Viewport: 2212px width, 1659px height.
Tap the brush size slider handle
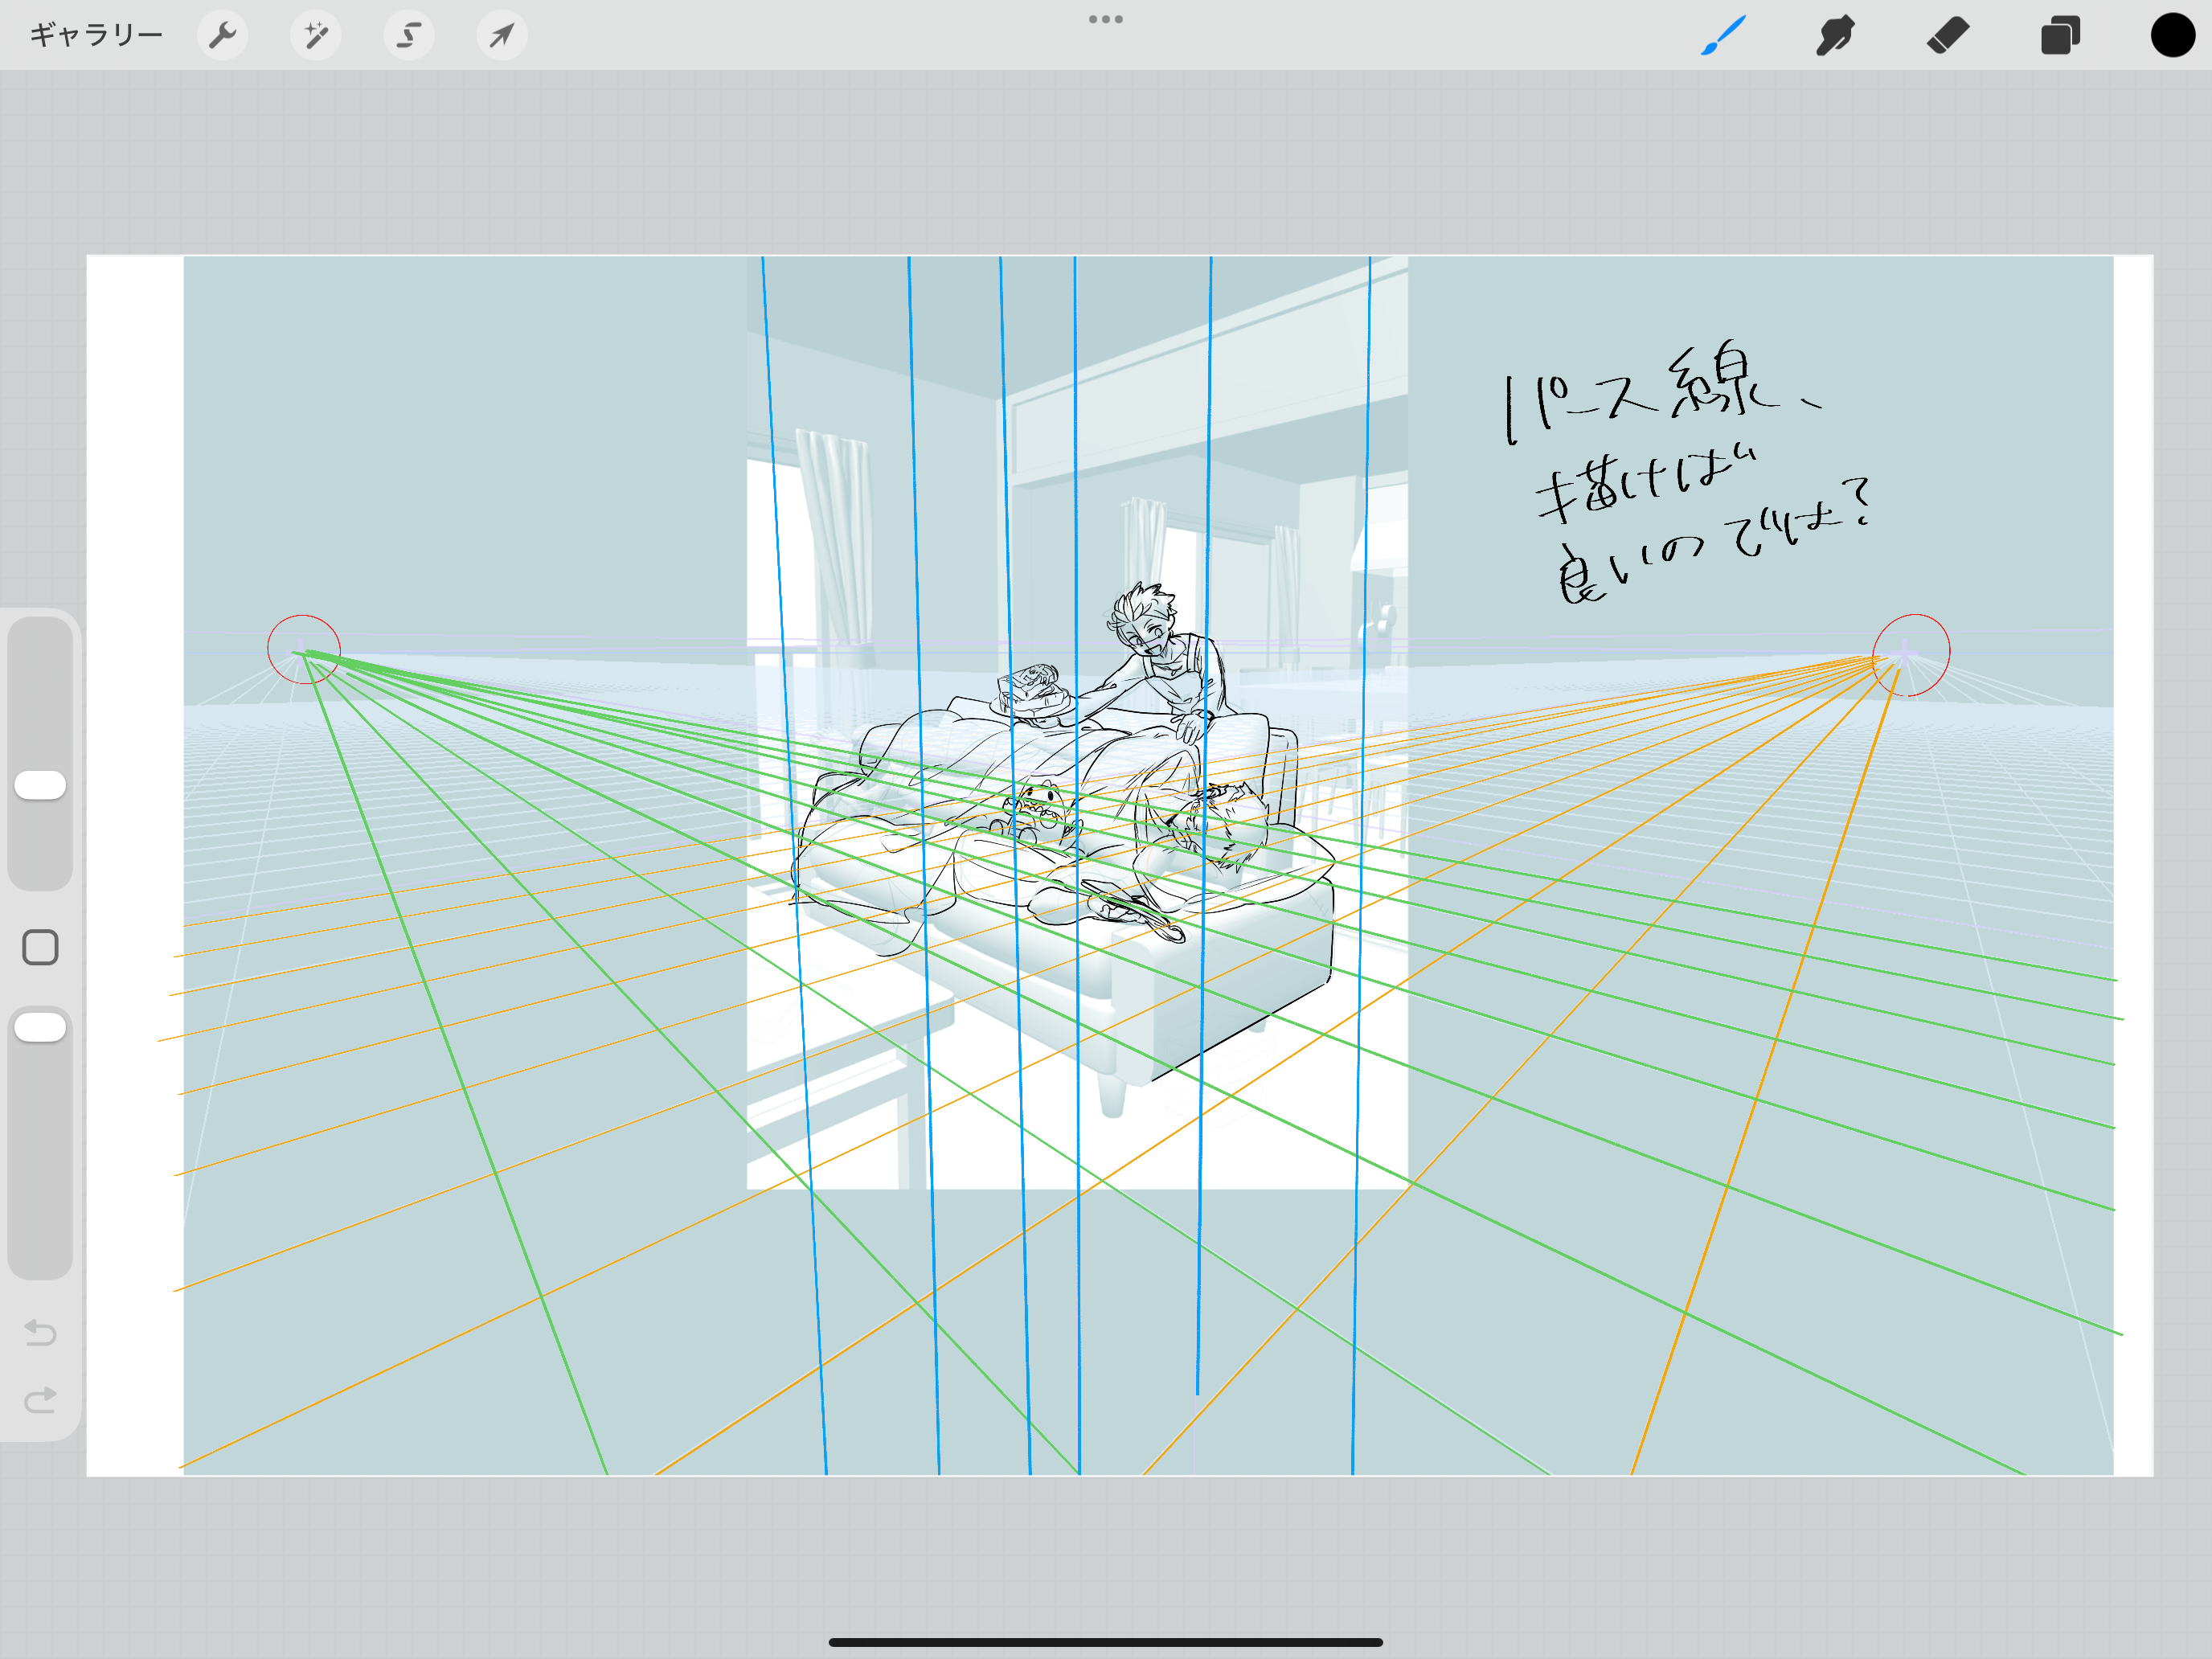point(41,785)
